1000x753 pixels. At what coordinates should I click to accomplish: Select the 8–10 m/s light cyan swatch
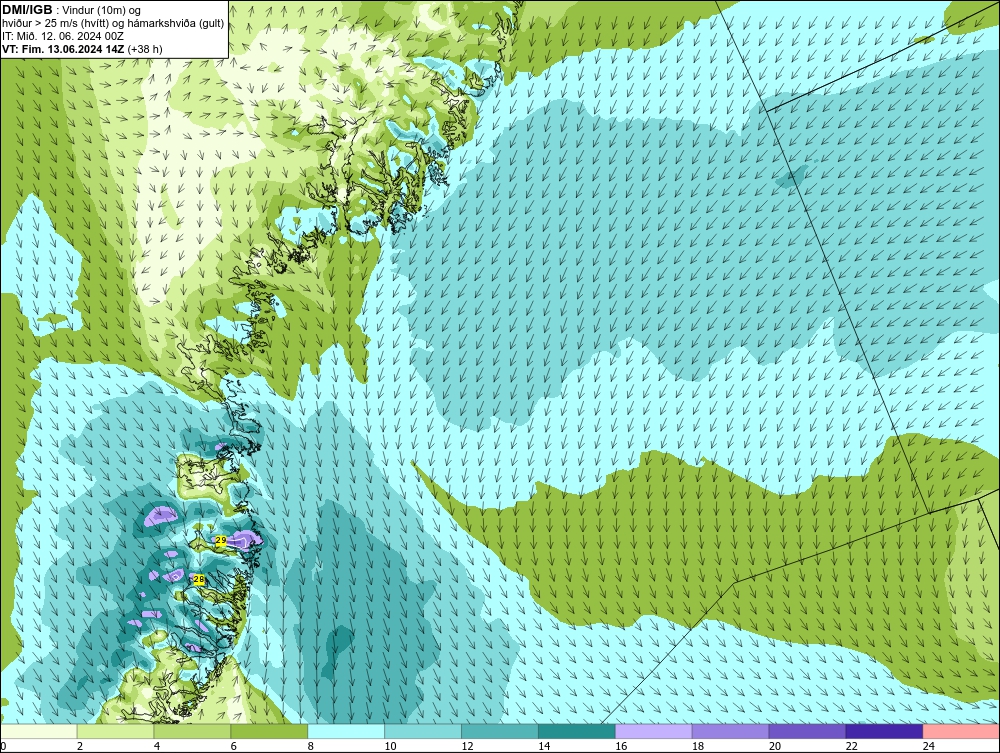[346, 731]
